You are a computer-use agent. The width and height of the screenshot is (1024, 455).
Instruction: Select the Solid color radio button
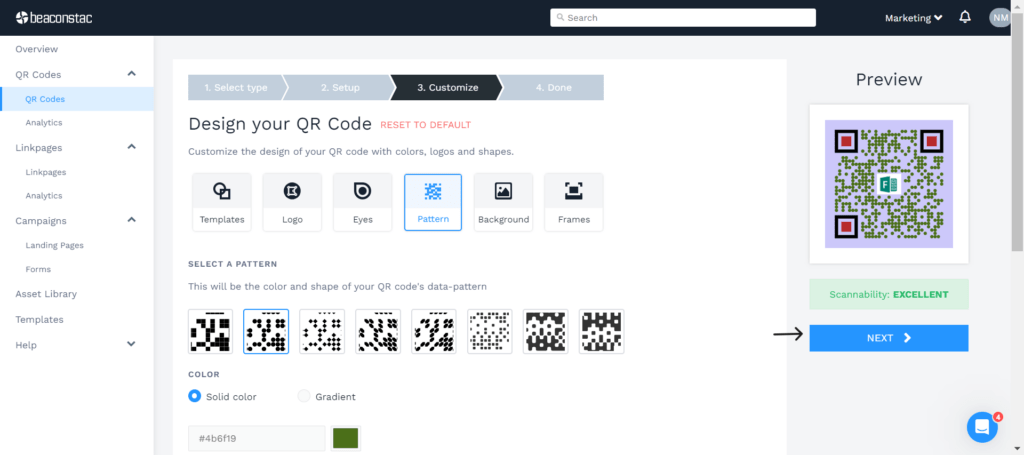[x=195, y=396]
